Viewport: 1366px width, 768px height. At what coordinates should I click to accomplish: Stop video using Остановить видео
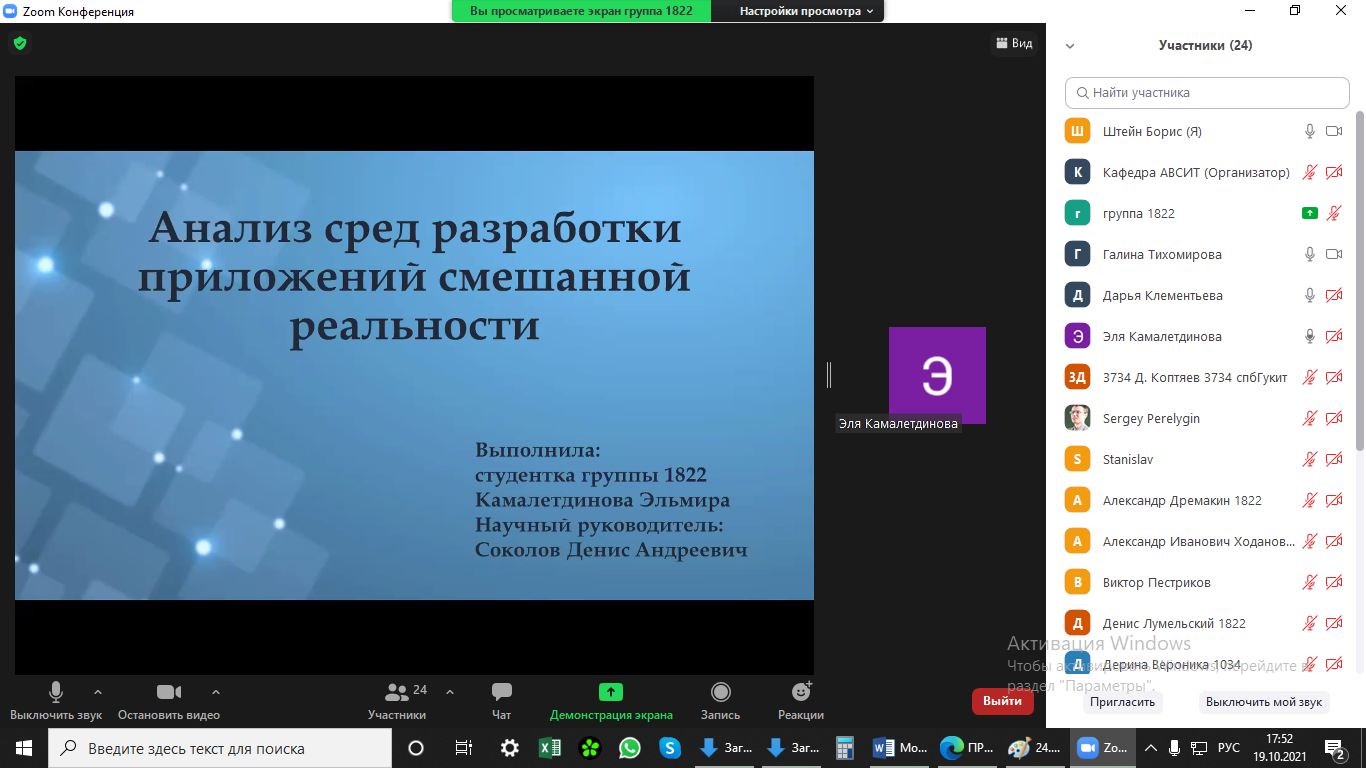169,692
